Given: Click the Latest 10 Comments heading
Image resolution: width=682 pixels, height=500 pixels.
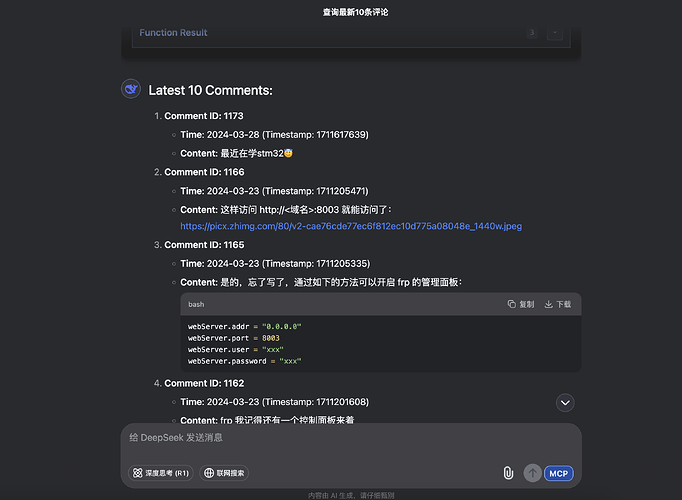Looking at the screenshot, I should coord(211,90).
